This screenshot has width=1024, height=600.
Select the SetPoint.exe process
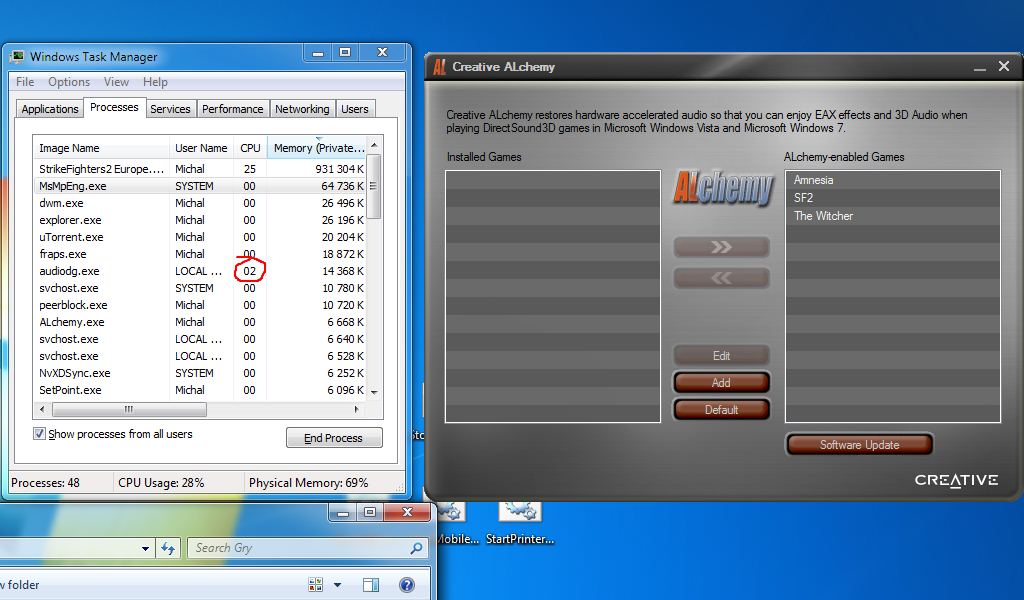pos(200,390)
